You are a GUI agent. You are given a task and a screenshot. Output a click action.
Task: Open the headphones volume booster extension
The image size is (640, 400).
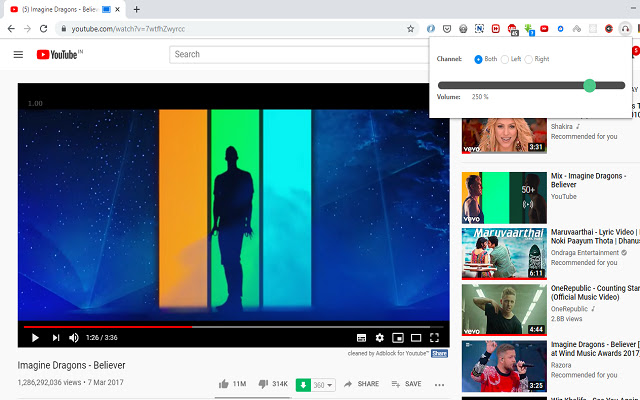point(625,29)
